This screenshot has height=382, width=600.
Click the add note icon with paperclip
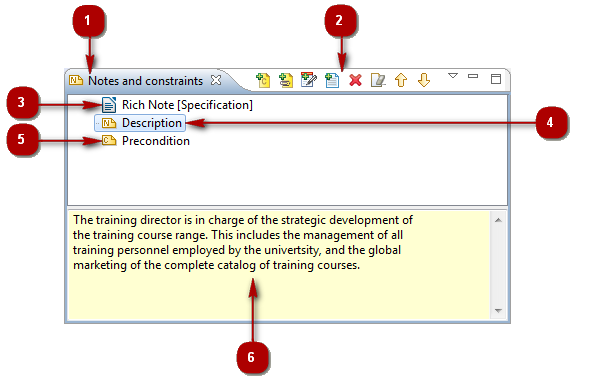click(286, 80)
